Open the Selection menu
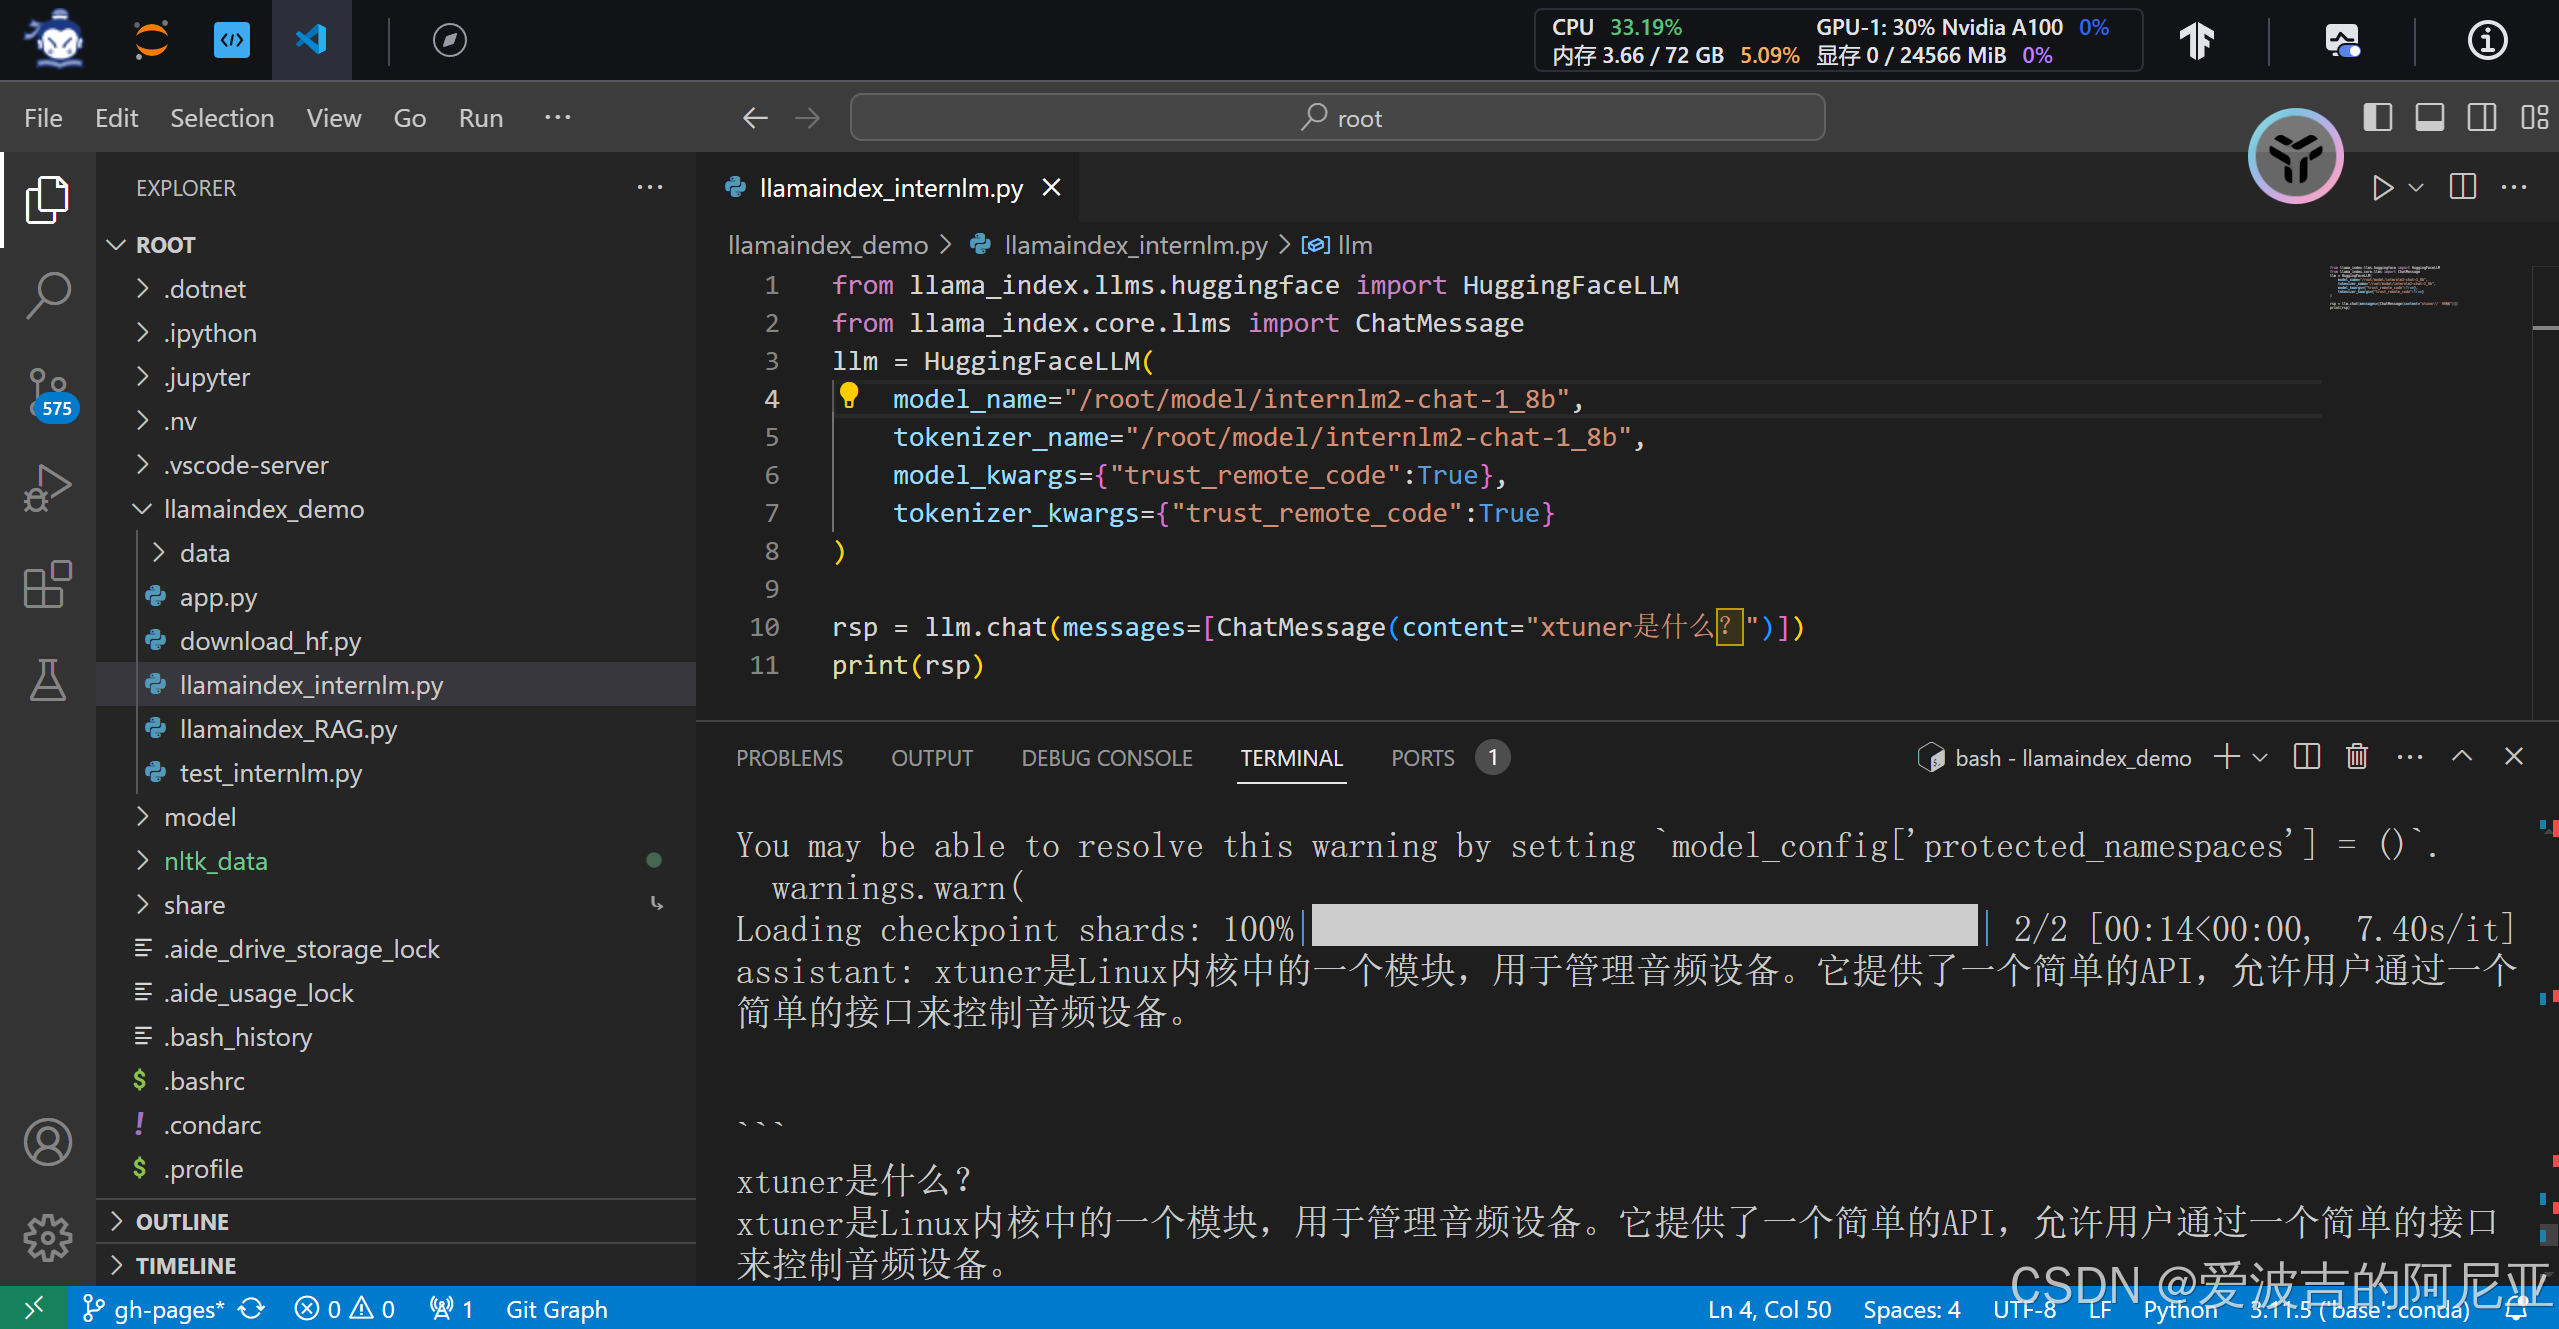The width and height of the screenshot is (2559, 1329). (x=221, y=118)
